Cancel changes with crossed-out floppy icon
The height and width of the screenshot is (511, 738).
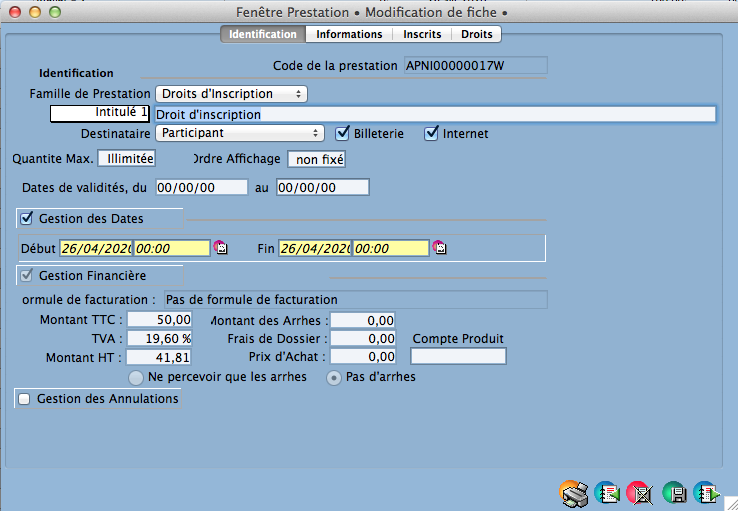[x=640, y=494]
